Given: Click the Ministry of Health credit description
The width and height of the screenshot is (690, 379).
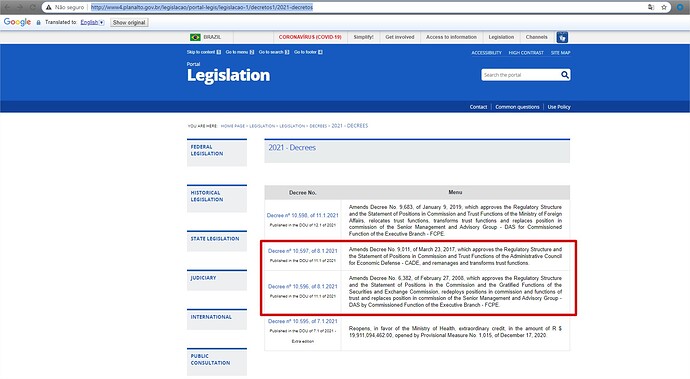Looking at the screenshot, I should tap(455, 332).
